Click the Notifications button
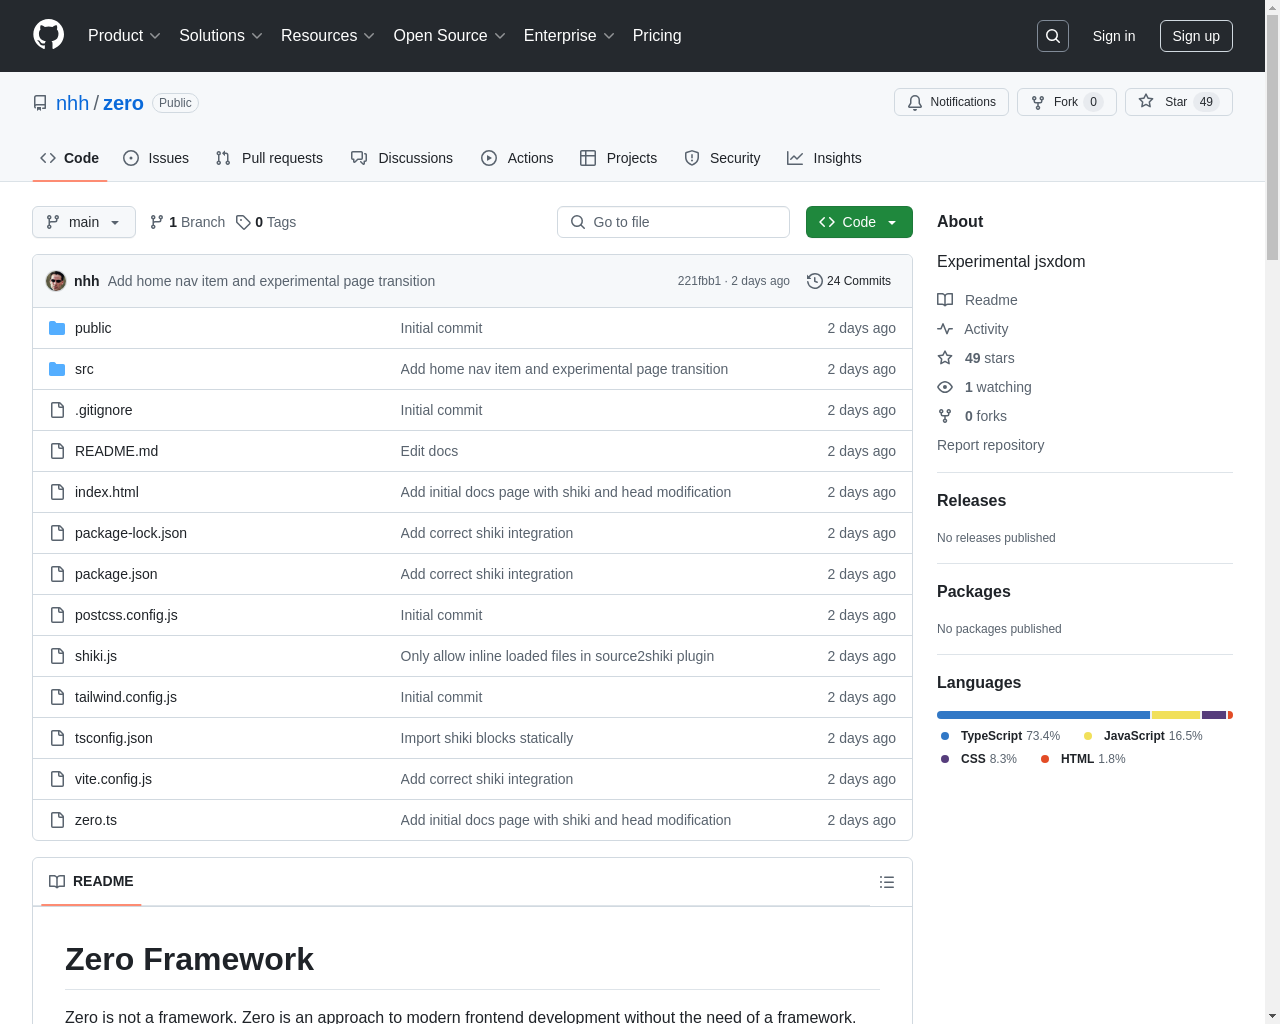The image size is (1280, 1024). click(x=951, y=102)
